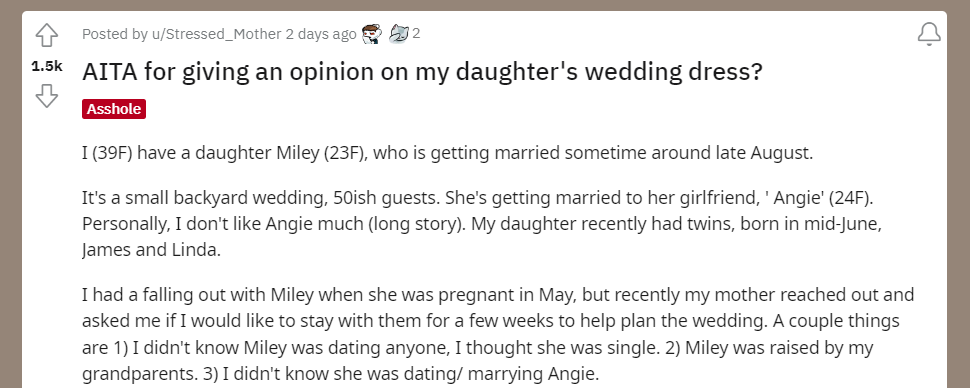This screenshot has width=970, height=388.
Task: Click paragraph starting 'I had a falling out'
Action: click(499, 334)
